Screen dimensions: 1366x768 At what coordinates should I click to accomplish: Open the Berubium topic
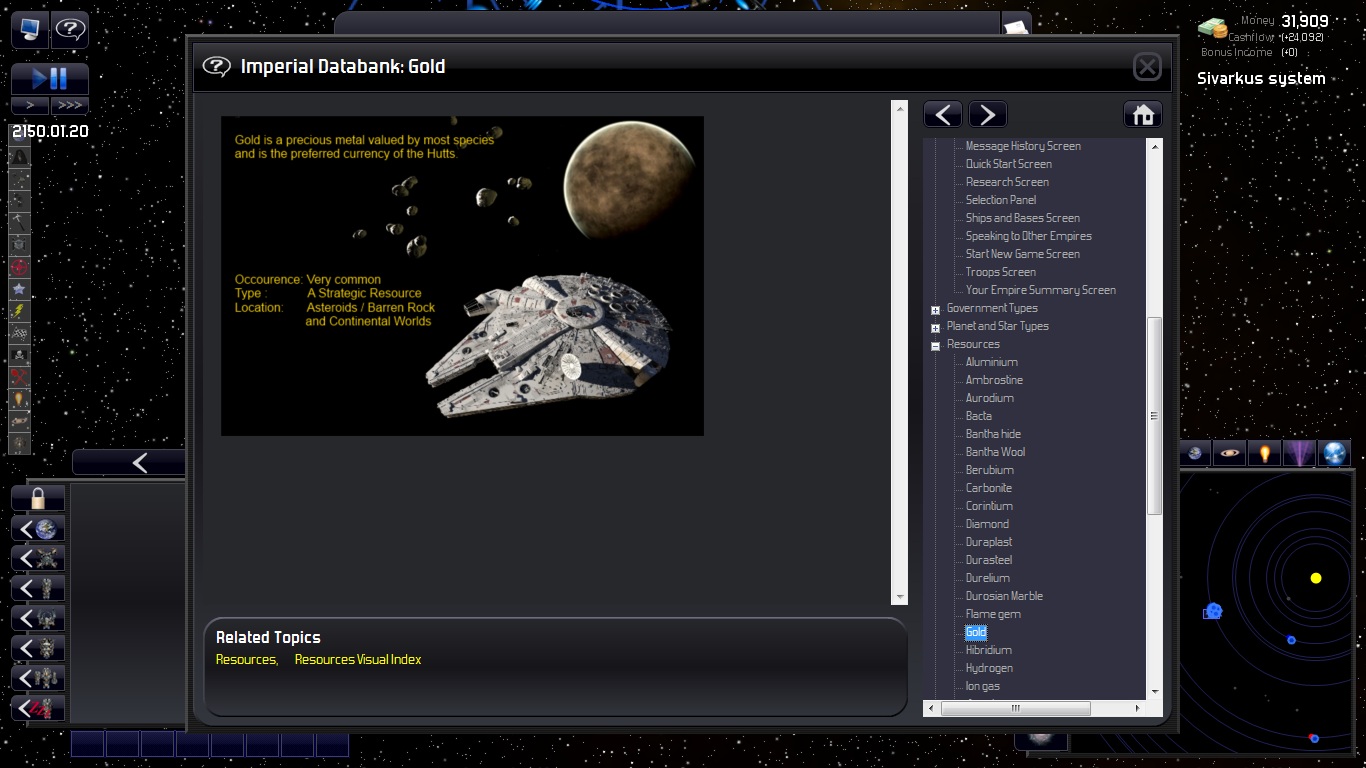[989, 470]
